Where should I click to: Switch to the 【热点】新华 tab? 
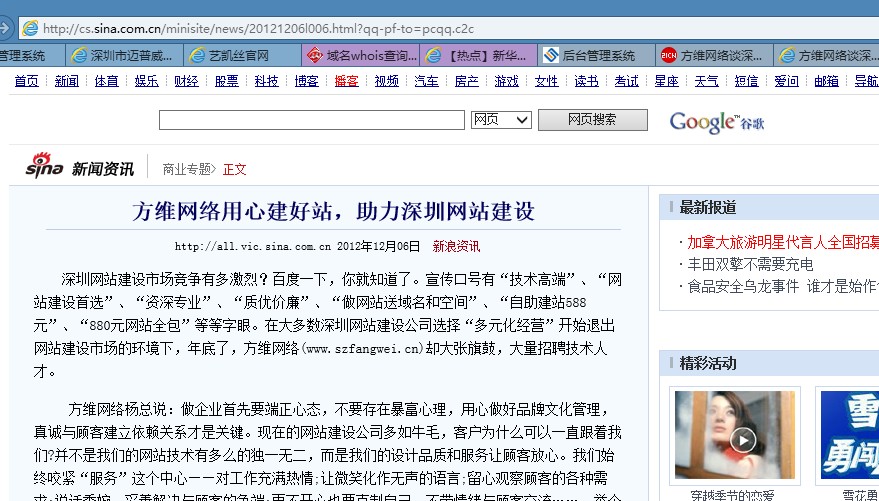point(480,55)
